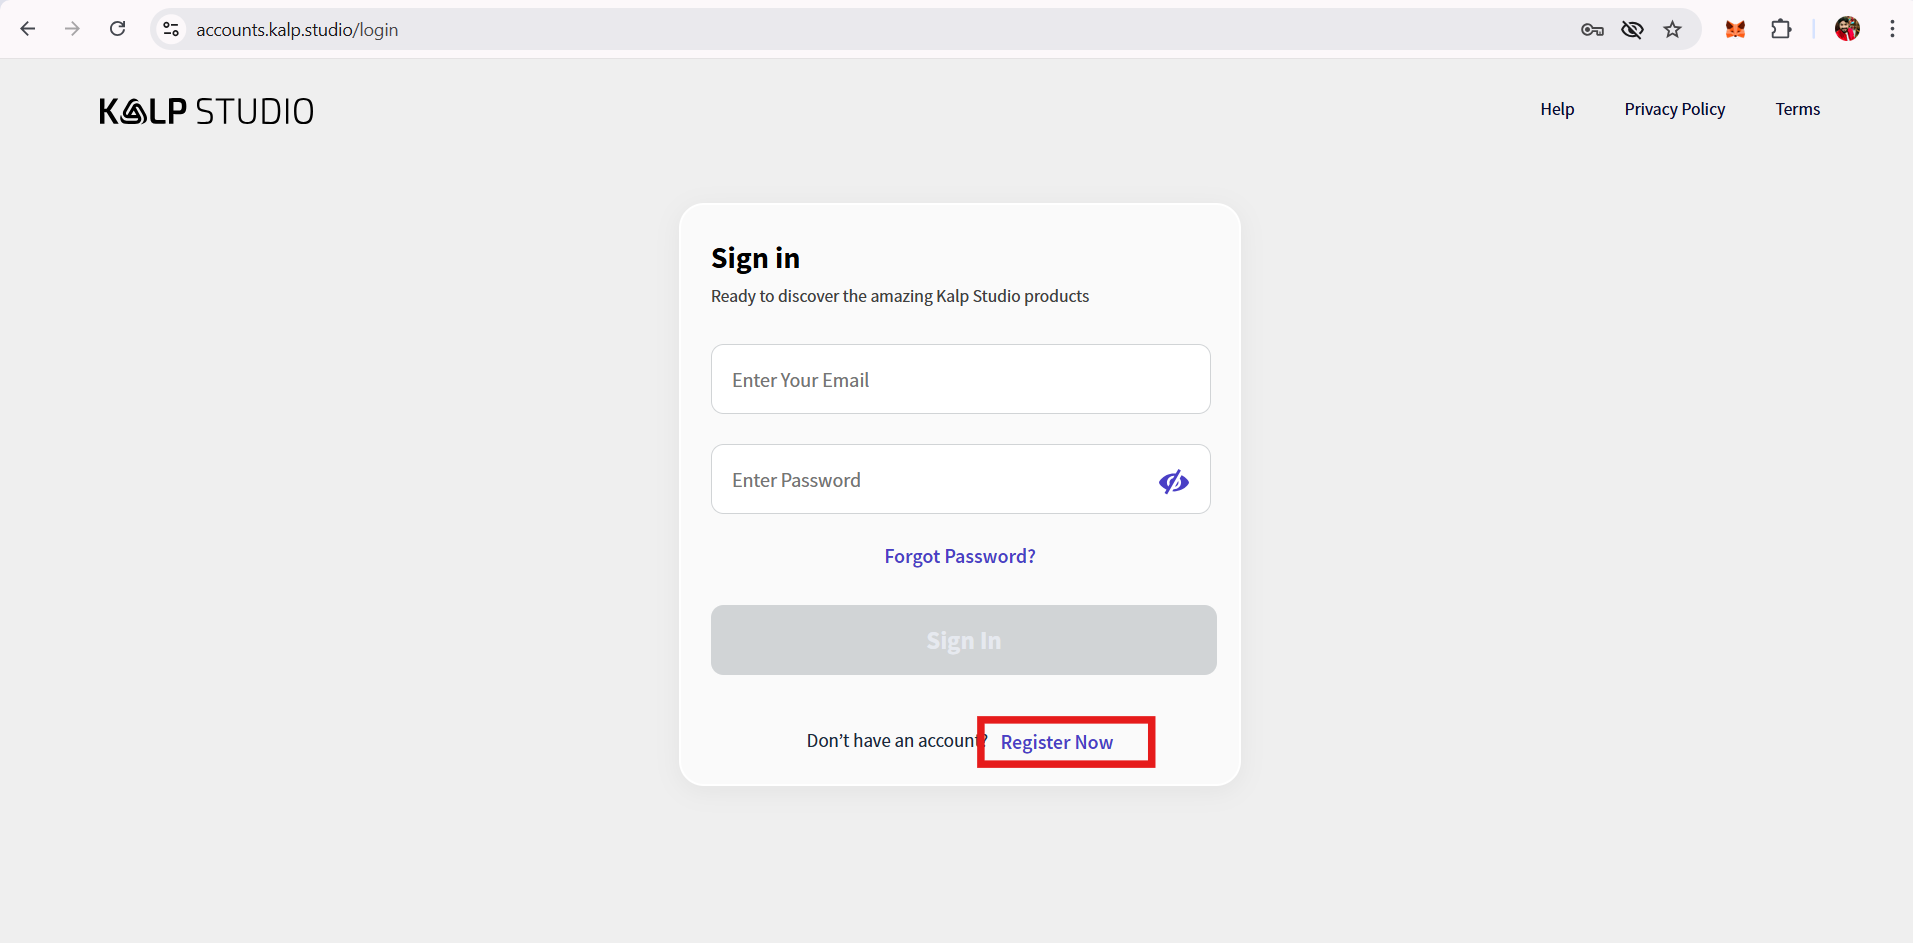Open the site information icon
Screen dimensions: 1913x943
click(x=172, y=29)
